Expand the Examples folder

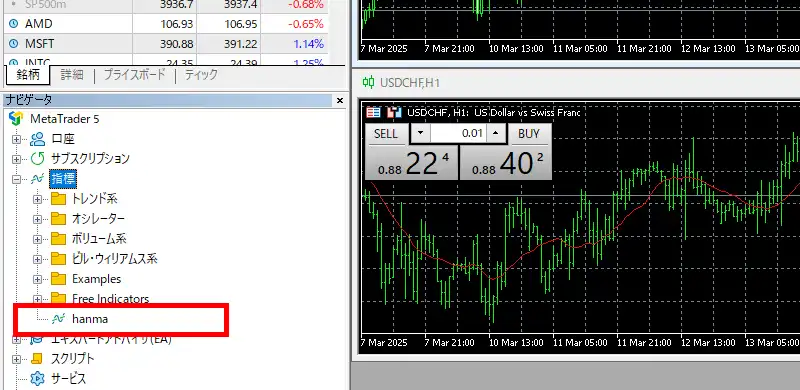tap(37, 279)
